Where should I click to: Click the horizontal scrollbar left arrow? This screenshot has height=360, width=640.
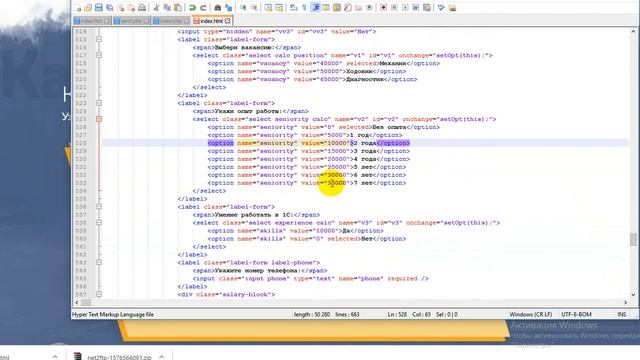76,302
